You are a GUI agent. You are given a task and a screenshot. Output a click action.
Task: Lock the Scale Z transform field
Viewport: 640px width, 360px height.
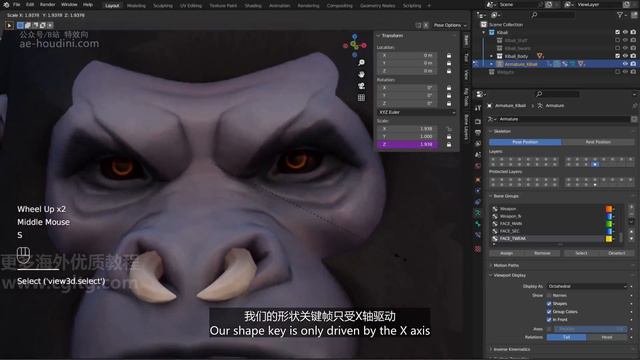pos(449,144)
